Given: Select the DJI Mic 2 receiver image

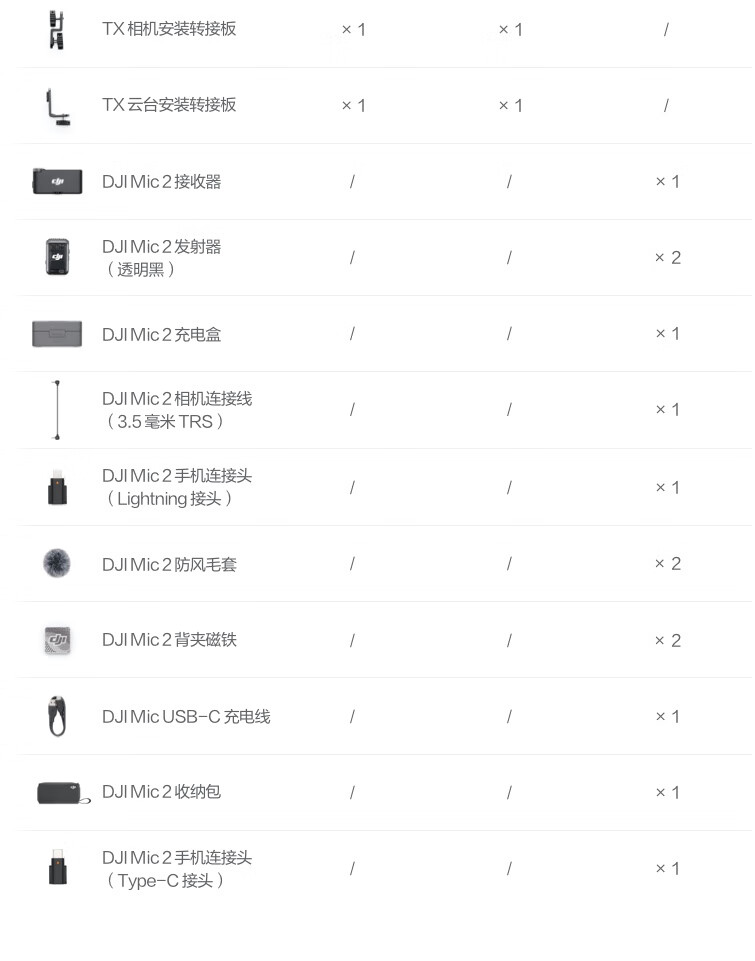Looking at the screenshot, I should click(57, 181).
